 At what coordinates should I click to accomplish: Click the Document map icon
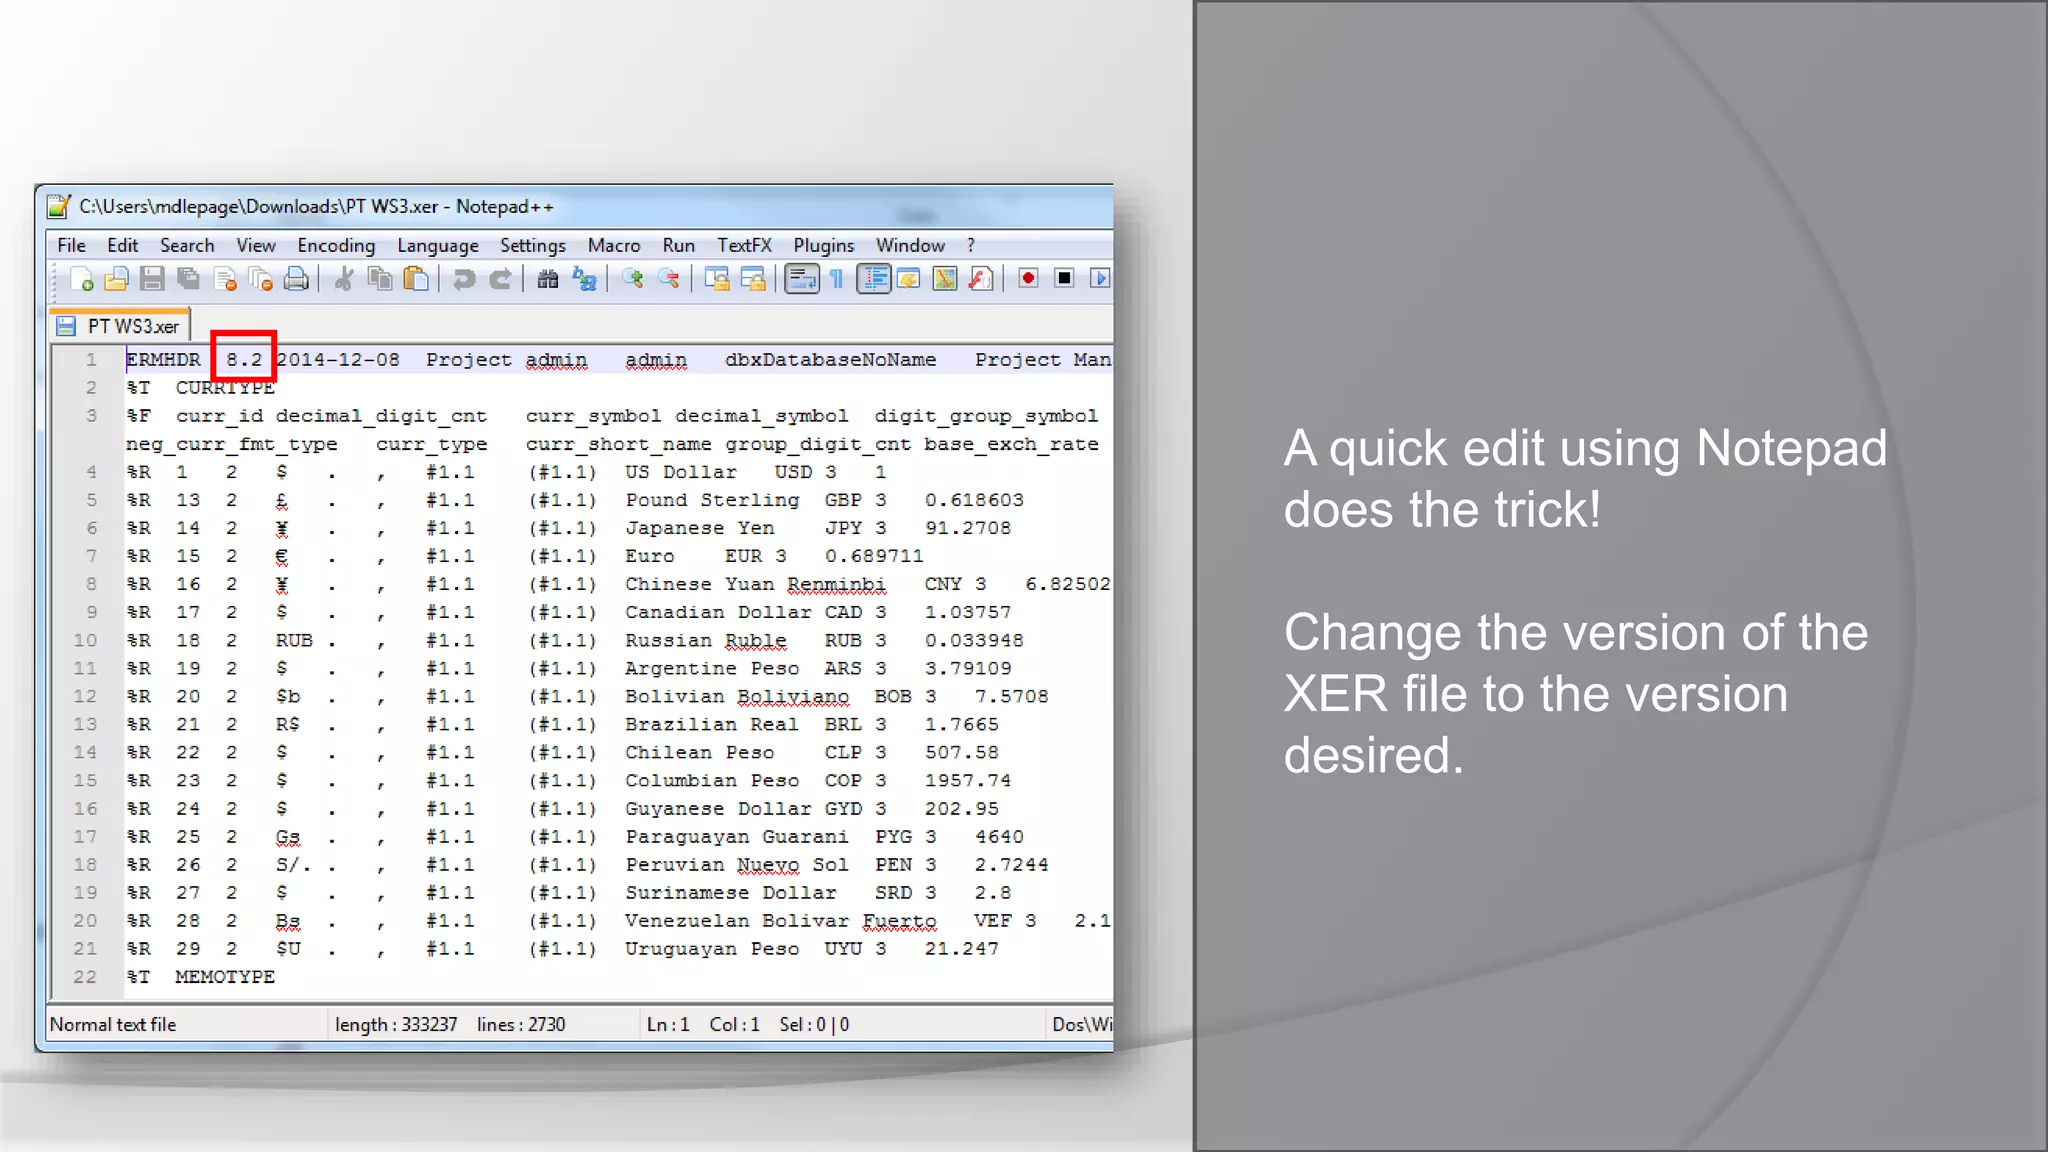(945, 279)
